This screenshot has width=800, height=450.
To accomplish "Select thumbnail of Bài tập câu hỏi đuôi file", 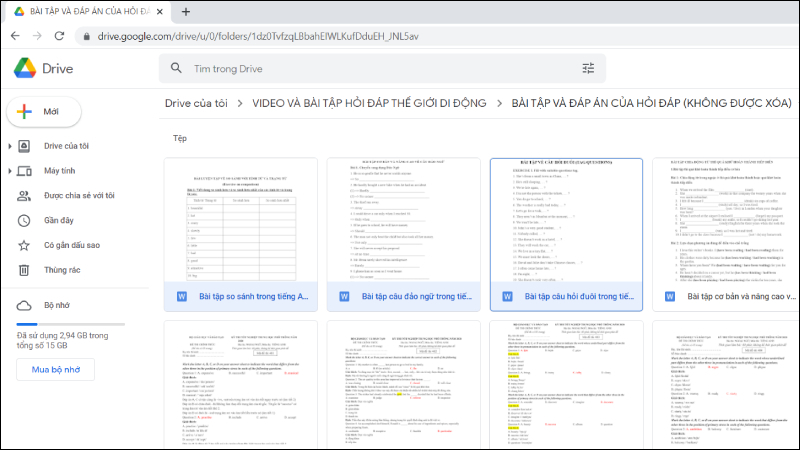I will click(x=566, y=220).
